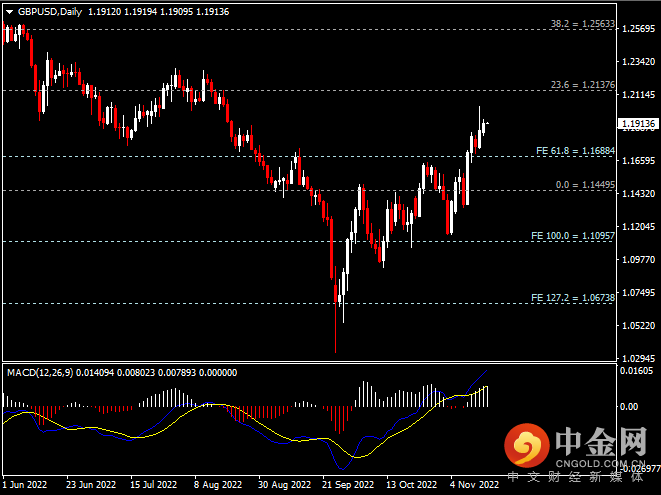
Task: Select the 38.2 = 1.25633 Fibonacci label
Action: 583,24
